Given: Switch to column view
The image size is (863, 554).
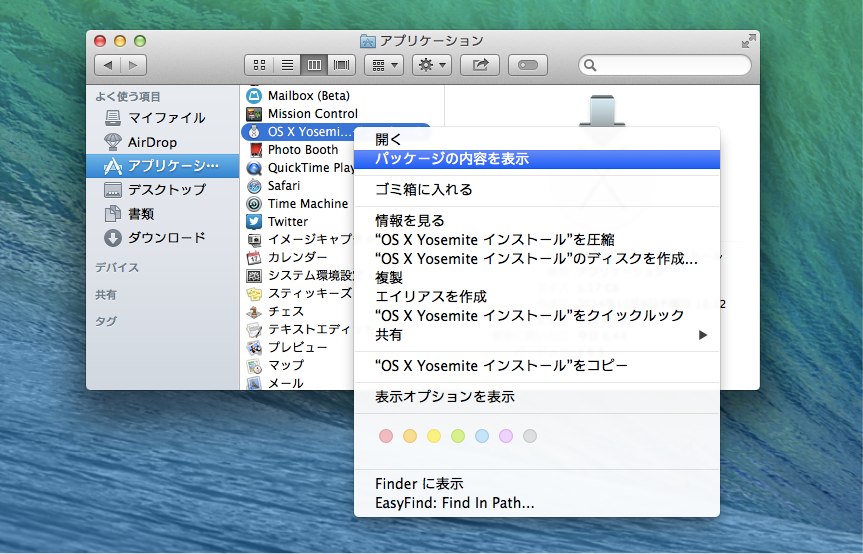Looking at the screenshot, I should pos(314,65).
